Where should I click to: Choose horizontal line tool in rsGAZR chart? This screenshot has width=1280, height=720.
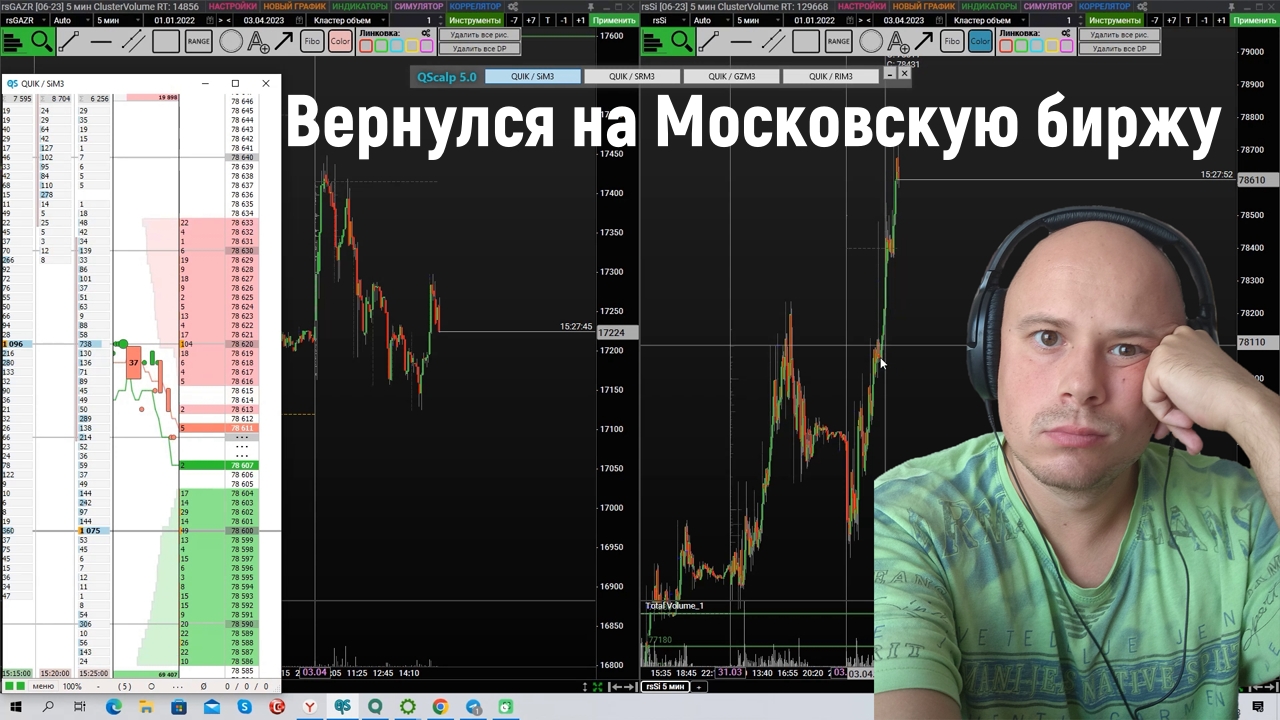coord(101,41)
